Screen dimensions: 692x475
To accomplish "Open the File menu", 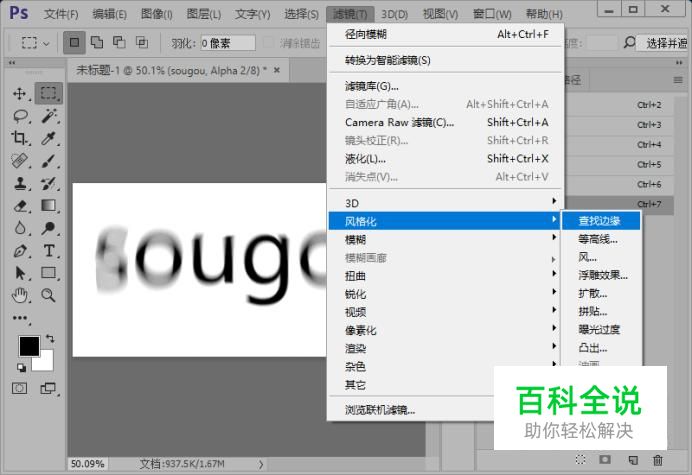I will pos(61,14).
